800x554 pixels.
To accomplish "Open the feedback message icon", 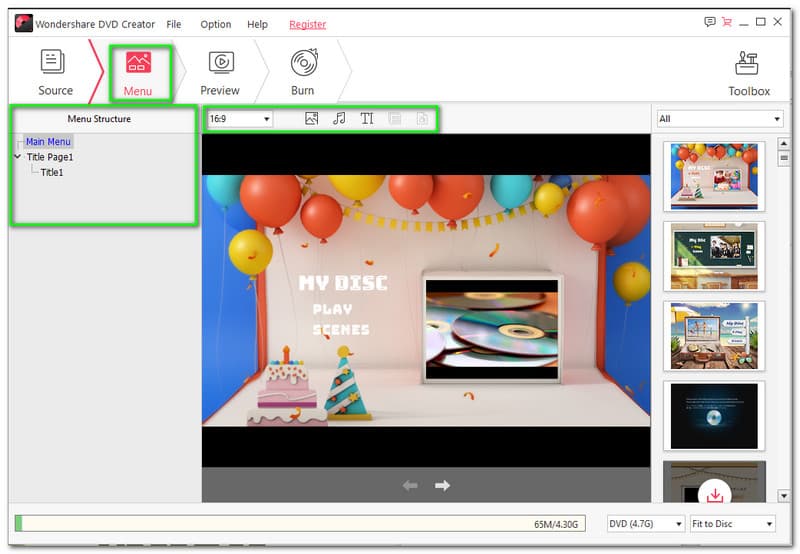I will coord(710,23).
